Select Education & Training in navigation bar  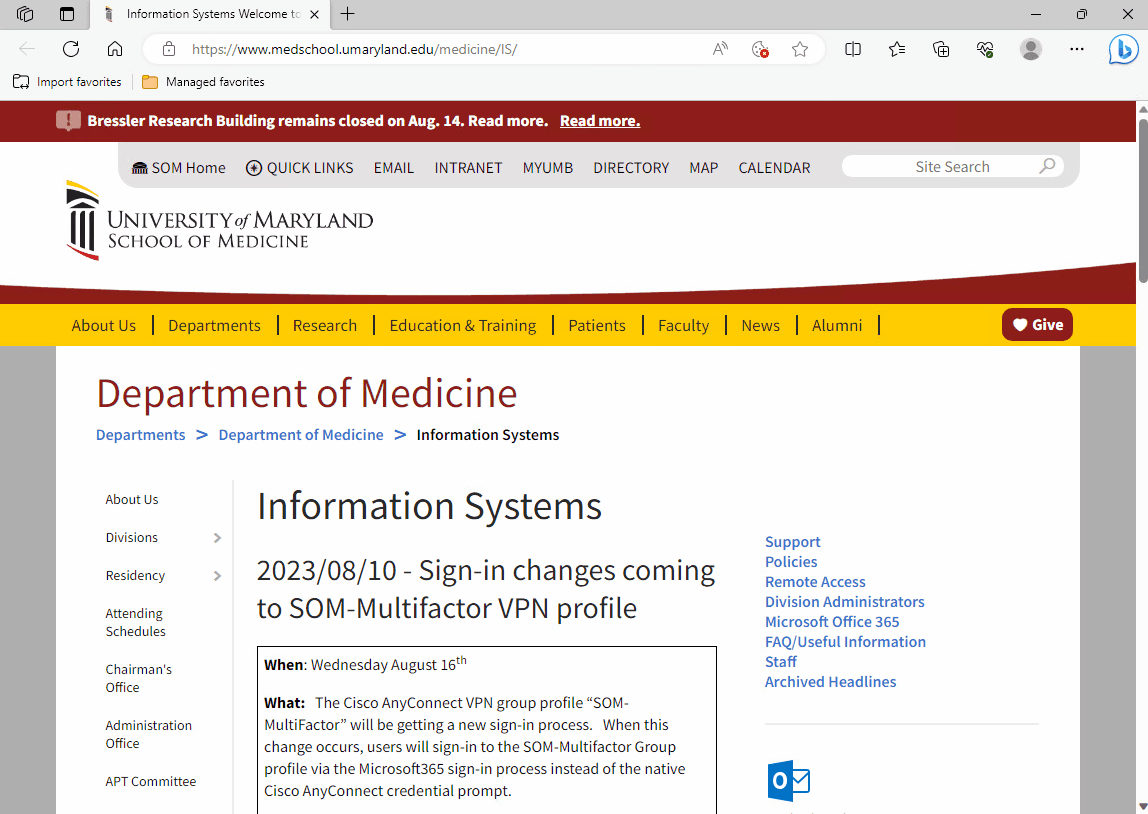(462, 325)
